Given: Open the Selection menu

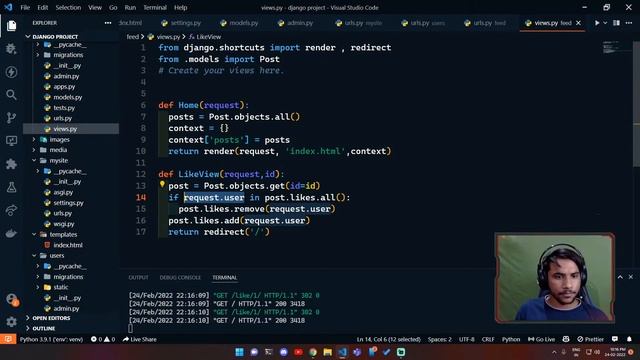Looking at the screenshot, I should point(68,7).
